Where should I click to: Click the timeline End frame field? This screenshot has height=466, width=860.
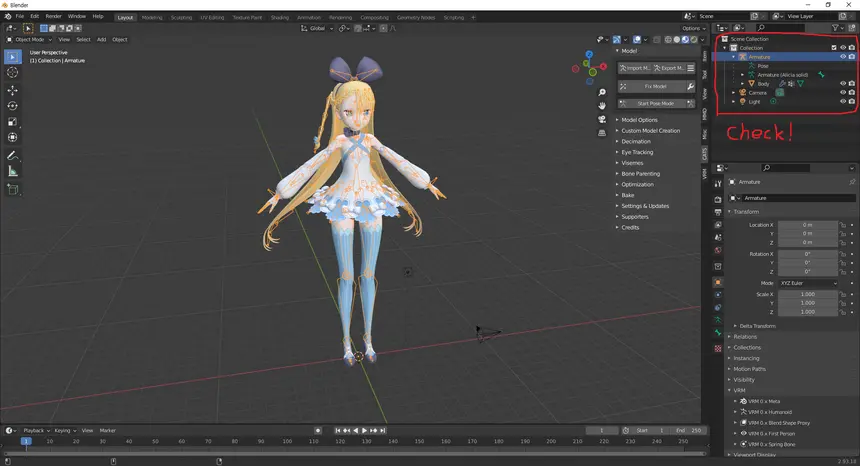688,430
